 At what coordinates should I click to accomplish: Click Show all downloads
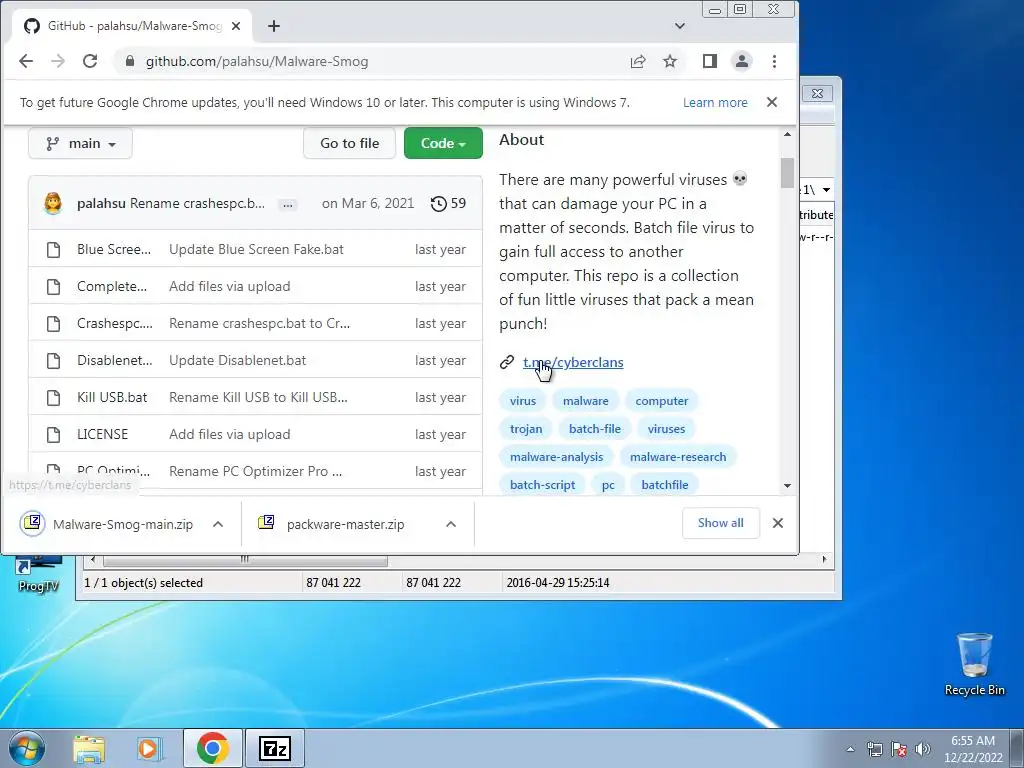click(x=720, y=523)
